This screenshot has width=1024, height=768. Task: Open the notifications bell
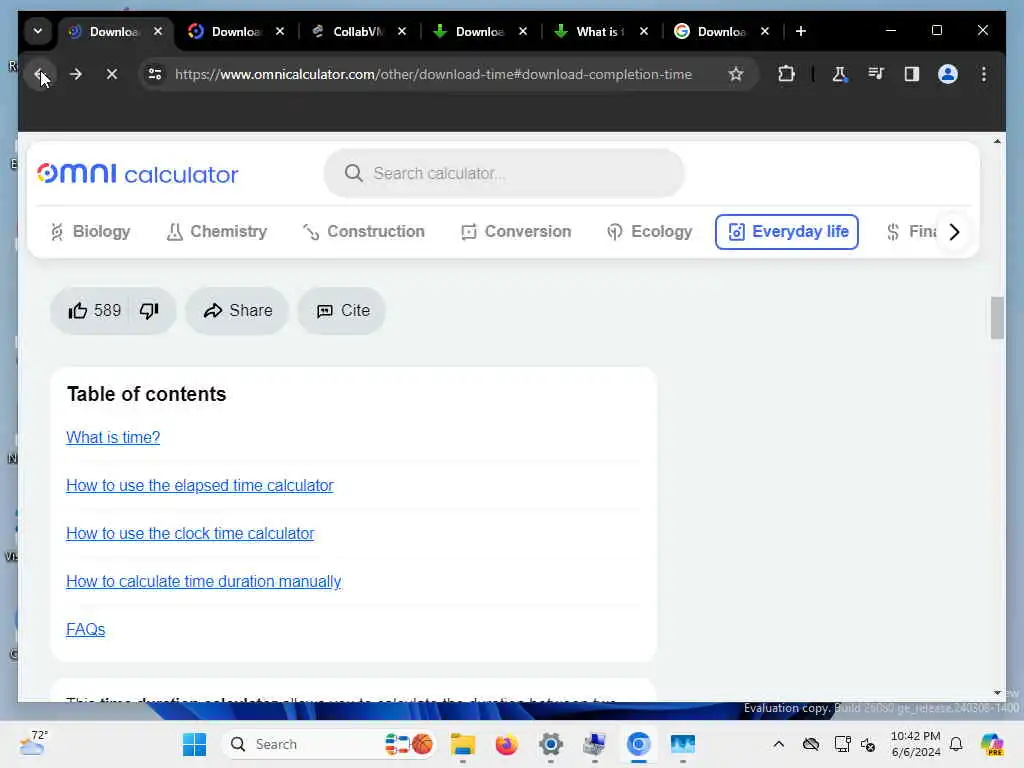tap(956, 744)
